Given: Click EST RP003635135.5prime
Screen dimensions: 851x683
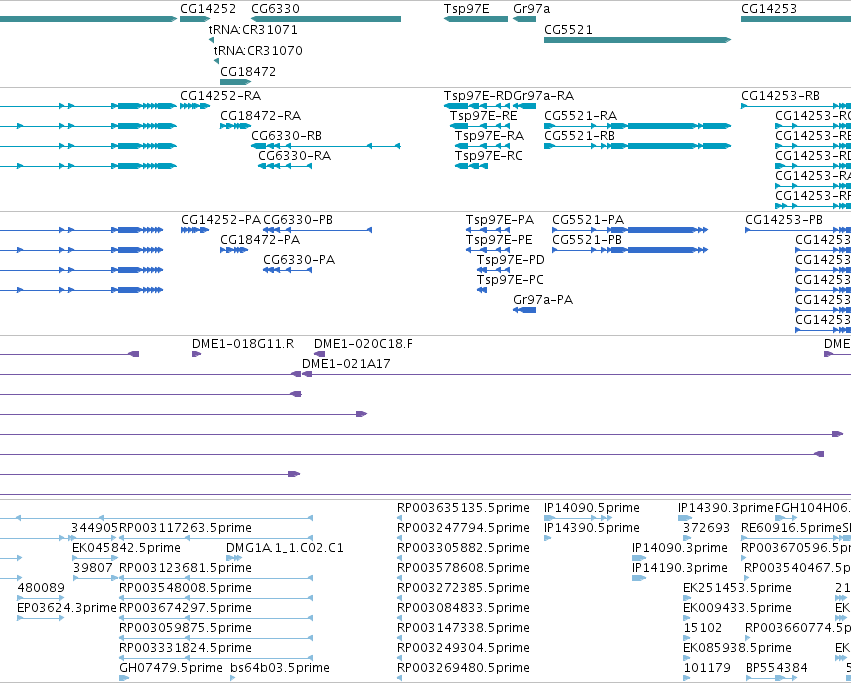Looking at the screenshot, I should [463, 508].
